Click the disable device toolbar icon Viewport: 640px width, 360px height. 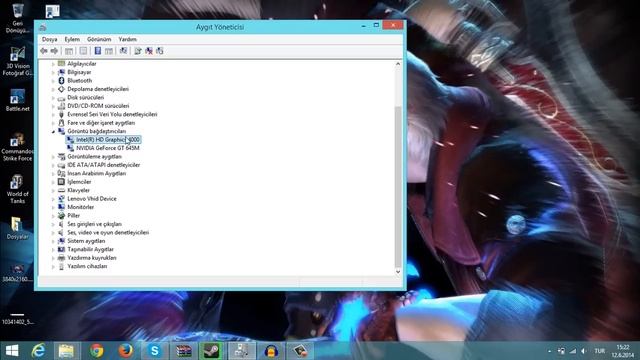(160, 51)
